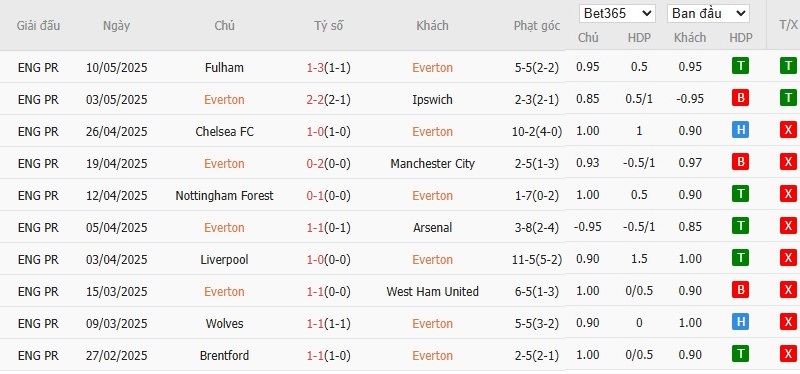Click the Tỷ số column header
The image size is (800, 374).
(x=328, y=26)
